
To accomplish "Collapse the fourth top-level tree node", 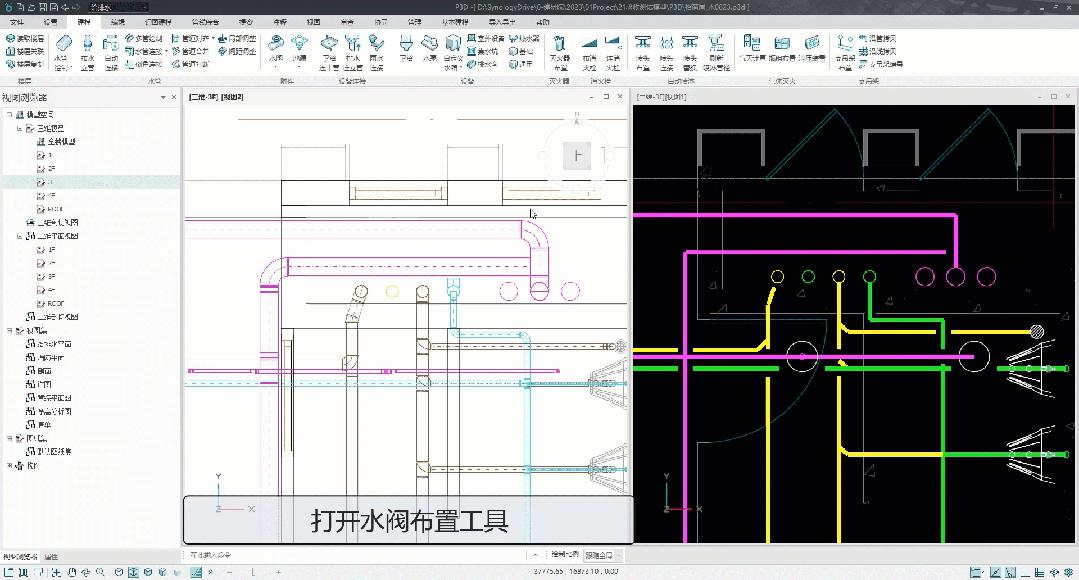I will coord(9,331).
